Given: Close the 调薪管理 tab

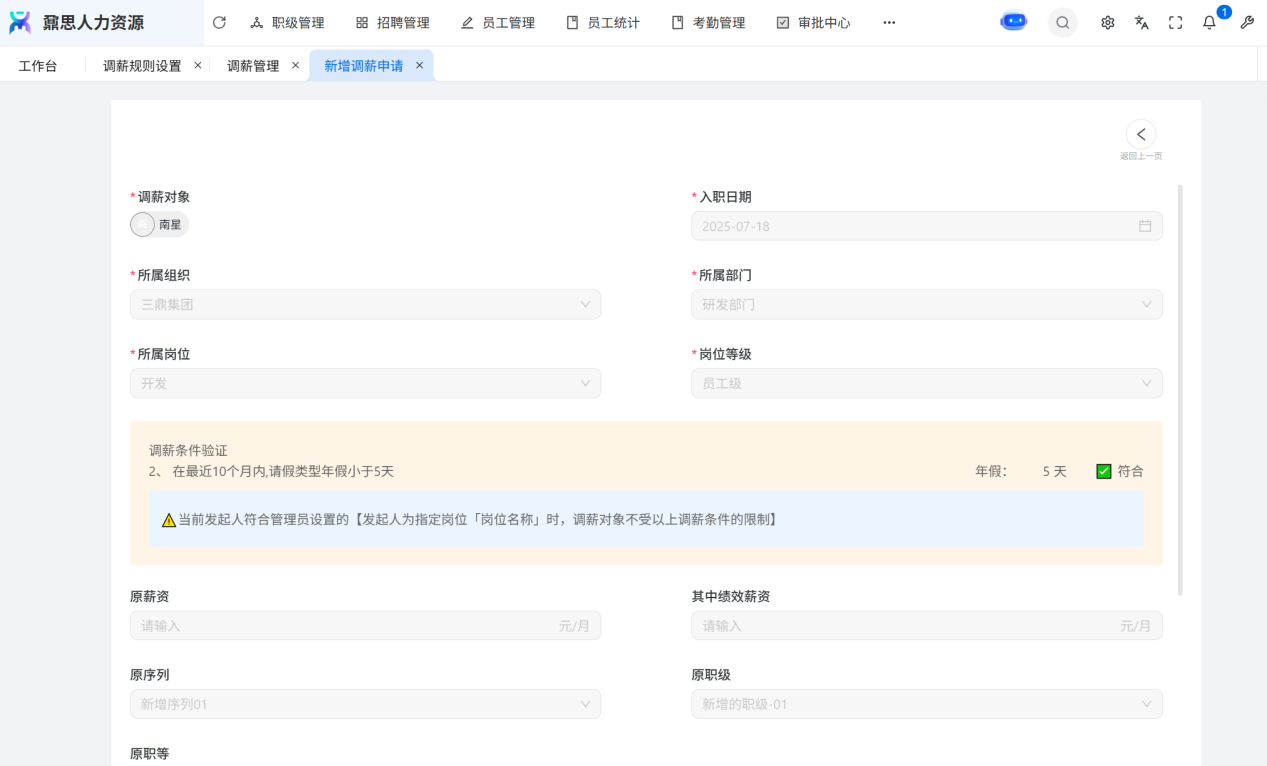Looking at the screenshot, I should click(295, 65).
